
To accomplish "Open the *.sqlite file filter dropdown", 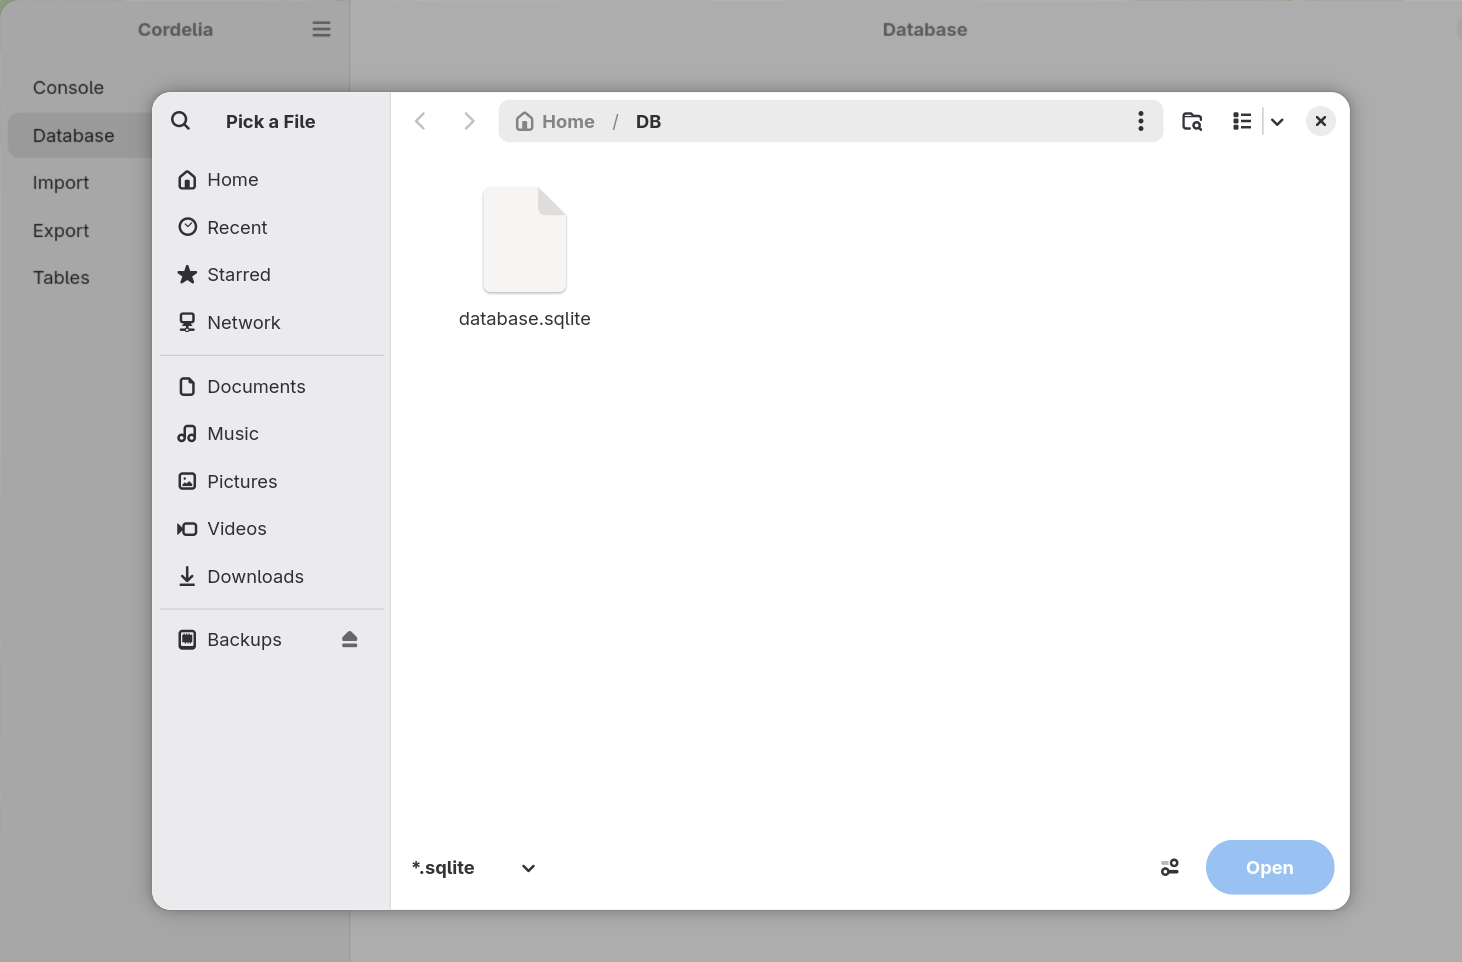I will (474, 868).
